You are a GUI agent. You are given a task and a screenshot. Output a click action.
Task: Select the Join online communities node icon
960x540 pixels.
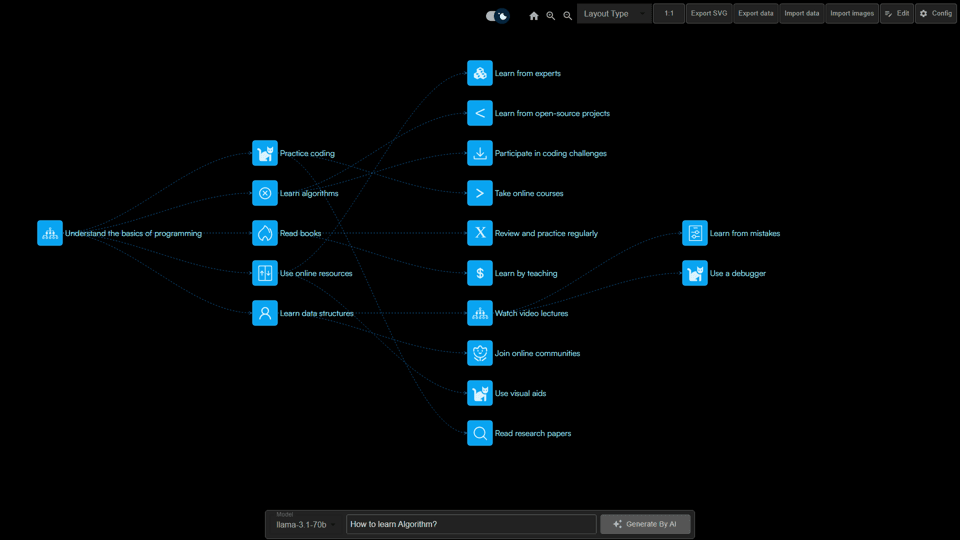[x=479, y=353]
